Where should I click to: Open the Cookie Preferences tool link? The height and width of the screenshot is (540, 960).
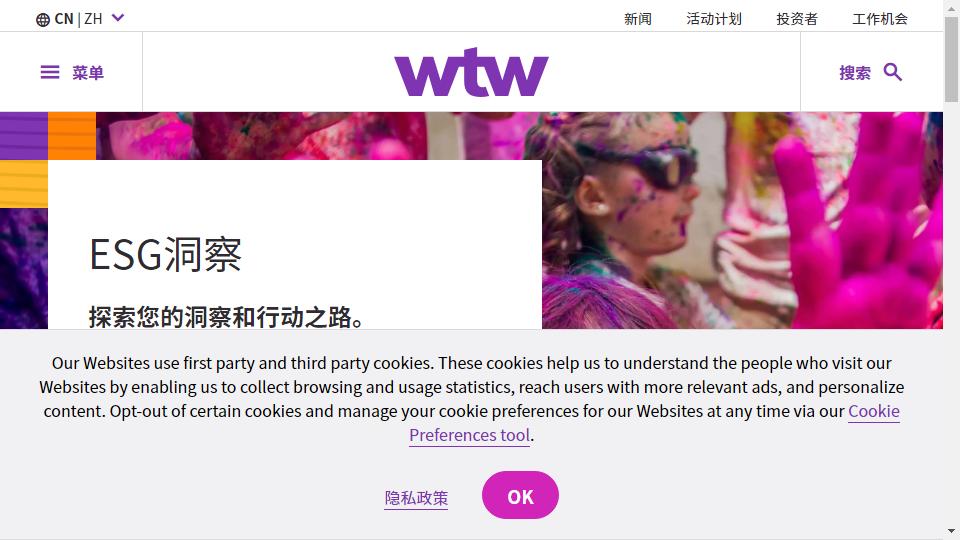654,423
